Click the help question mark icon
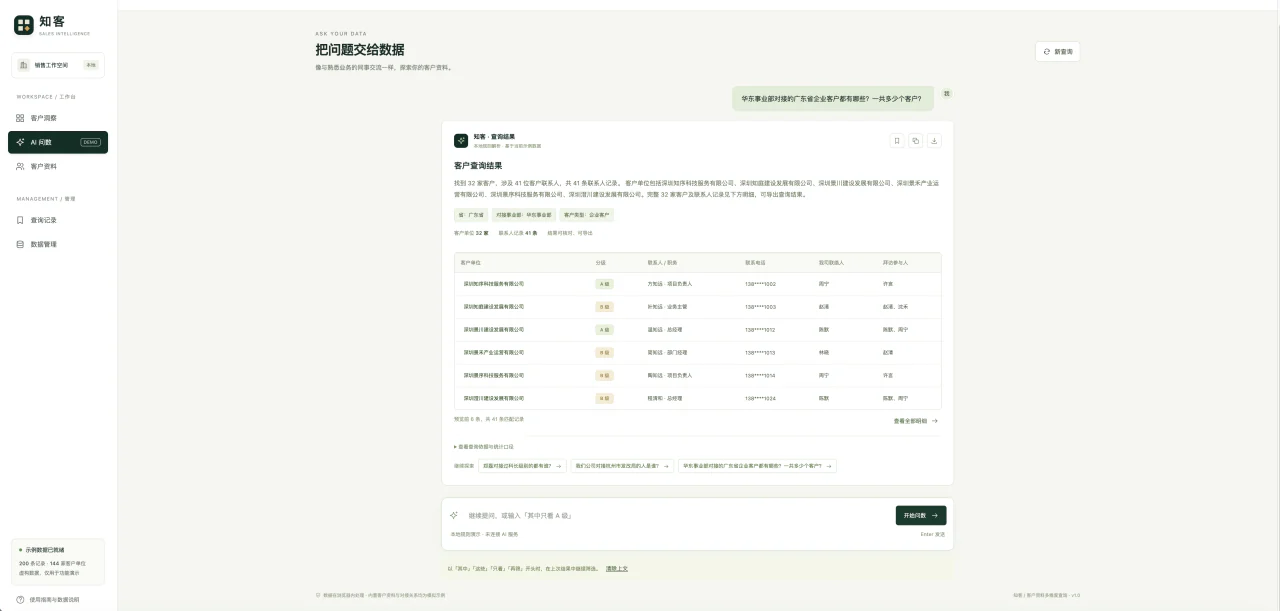1280x611 pixels. (20, 600)
